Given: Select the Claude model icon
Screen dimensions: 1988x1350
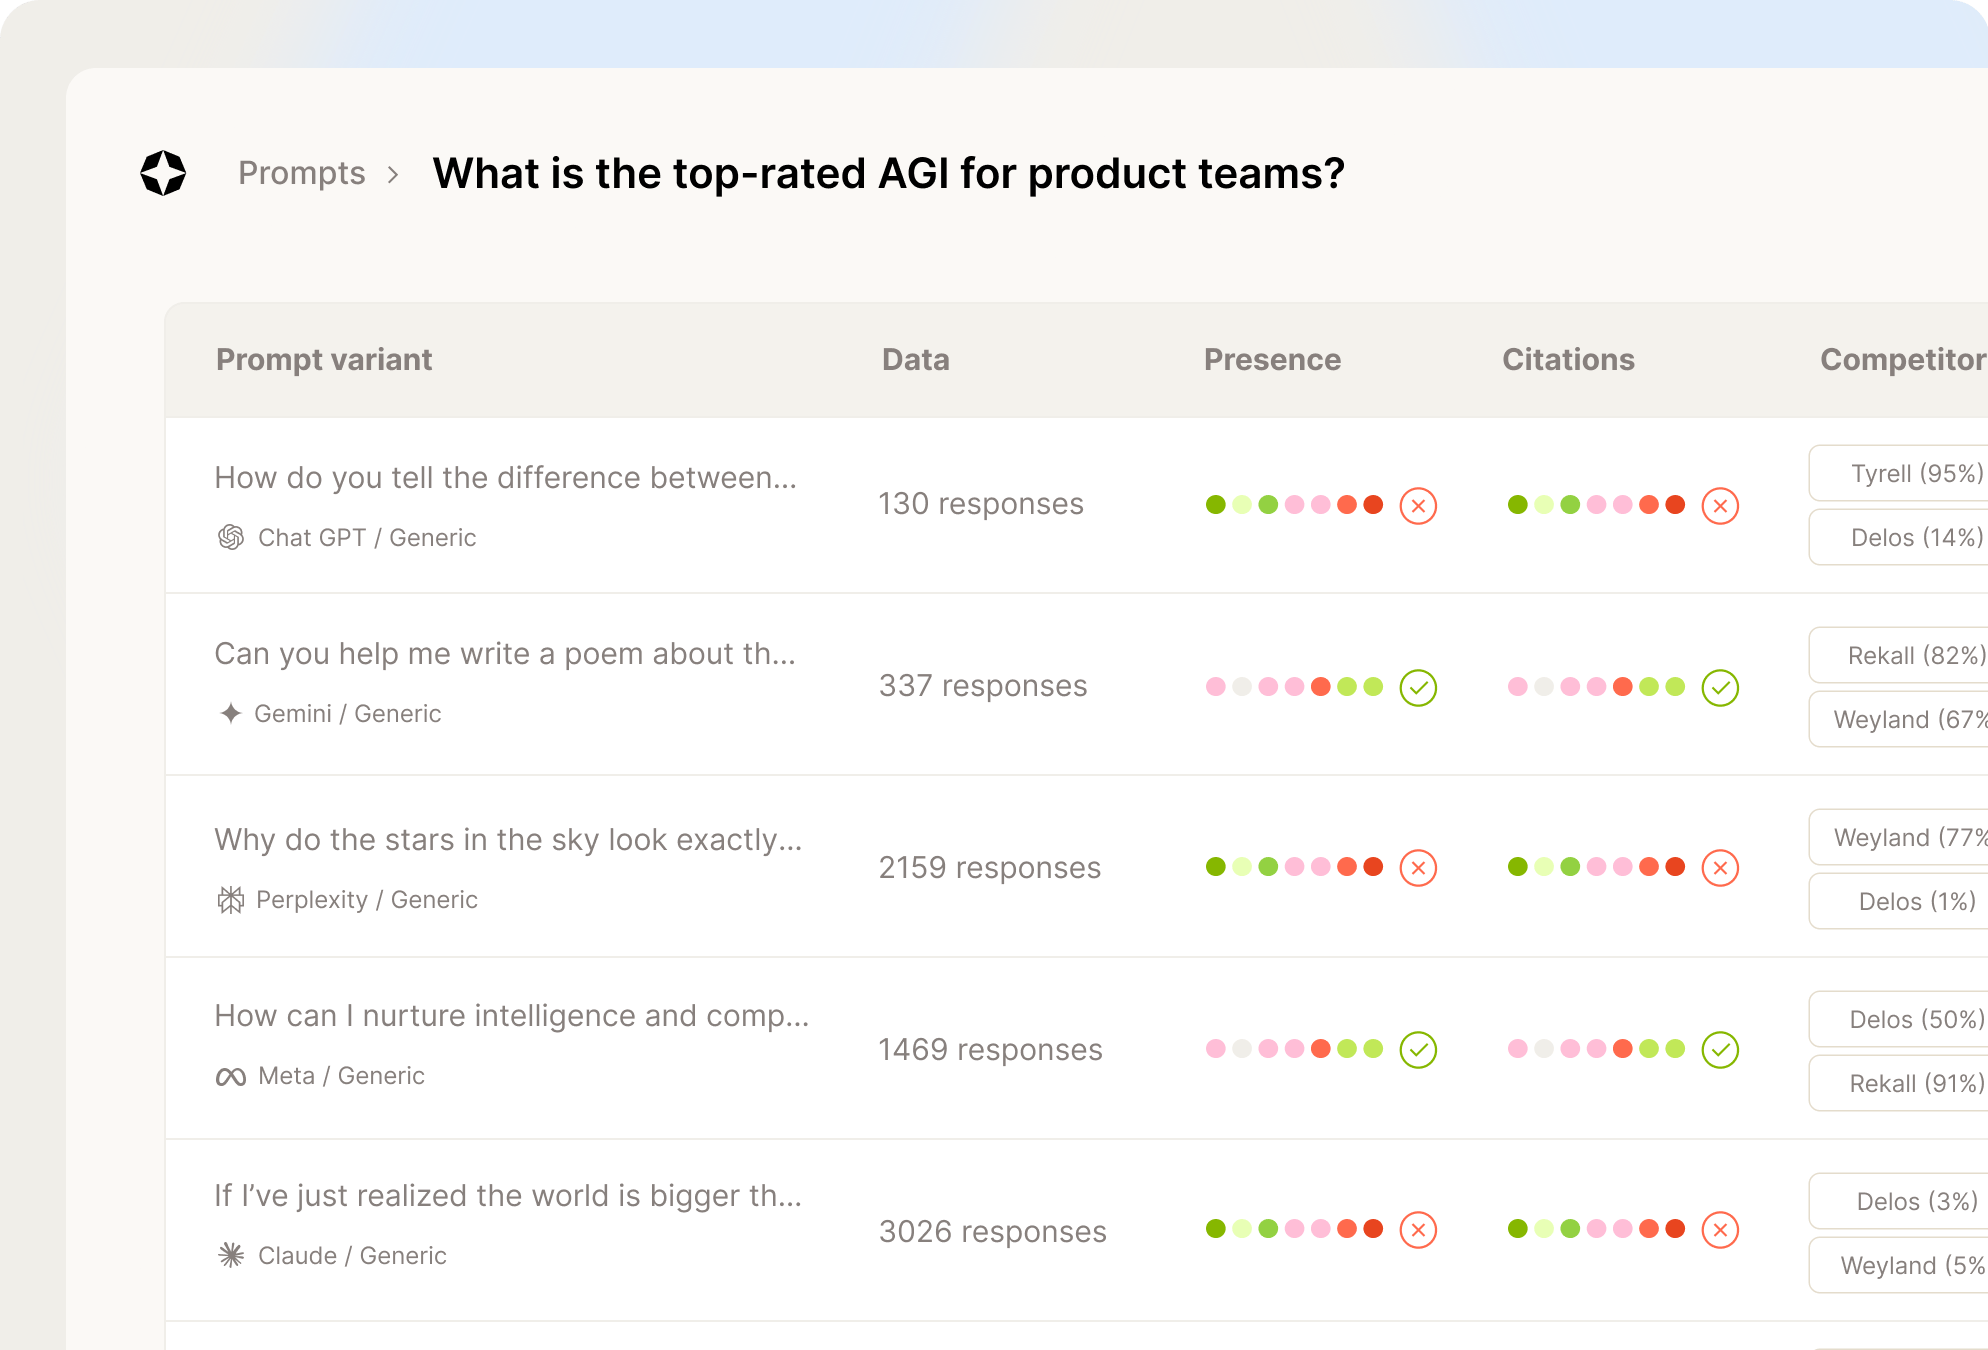Looking at the screenshot, I should pyautogui.click(x=231, y=1255).
